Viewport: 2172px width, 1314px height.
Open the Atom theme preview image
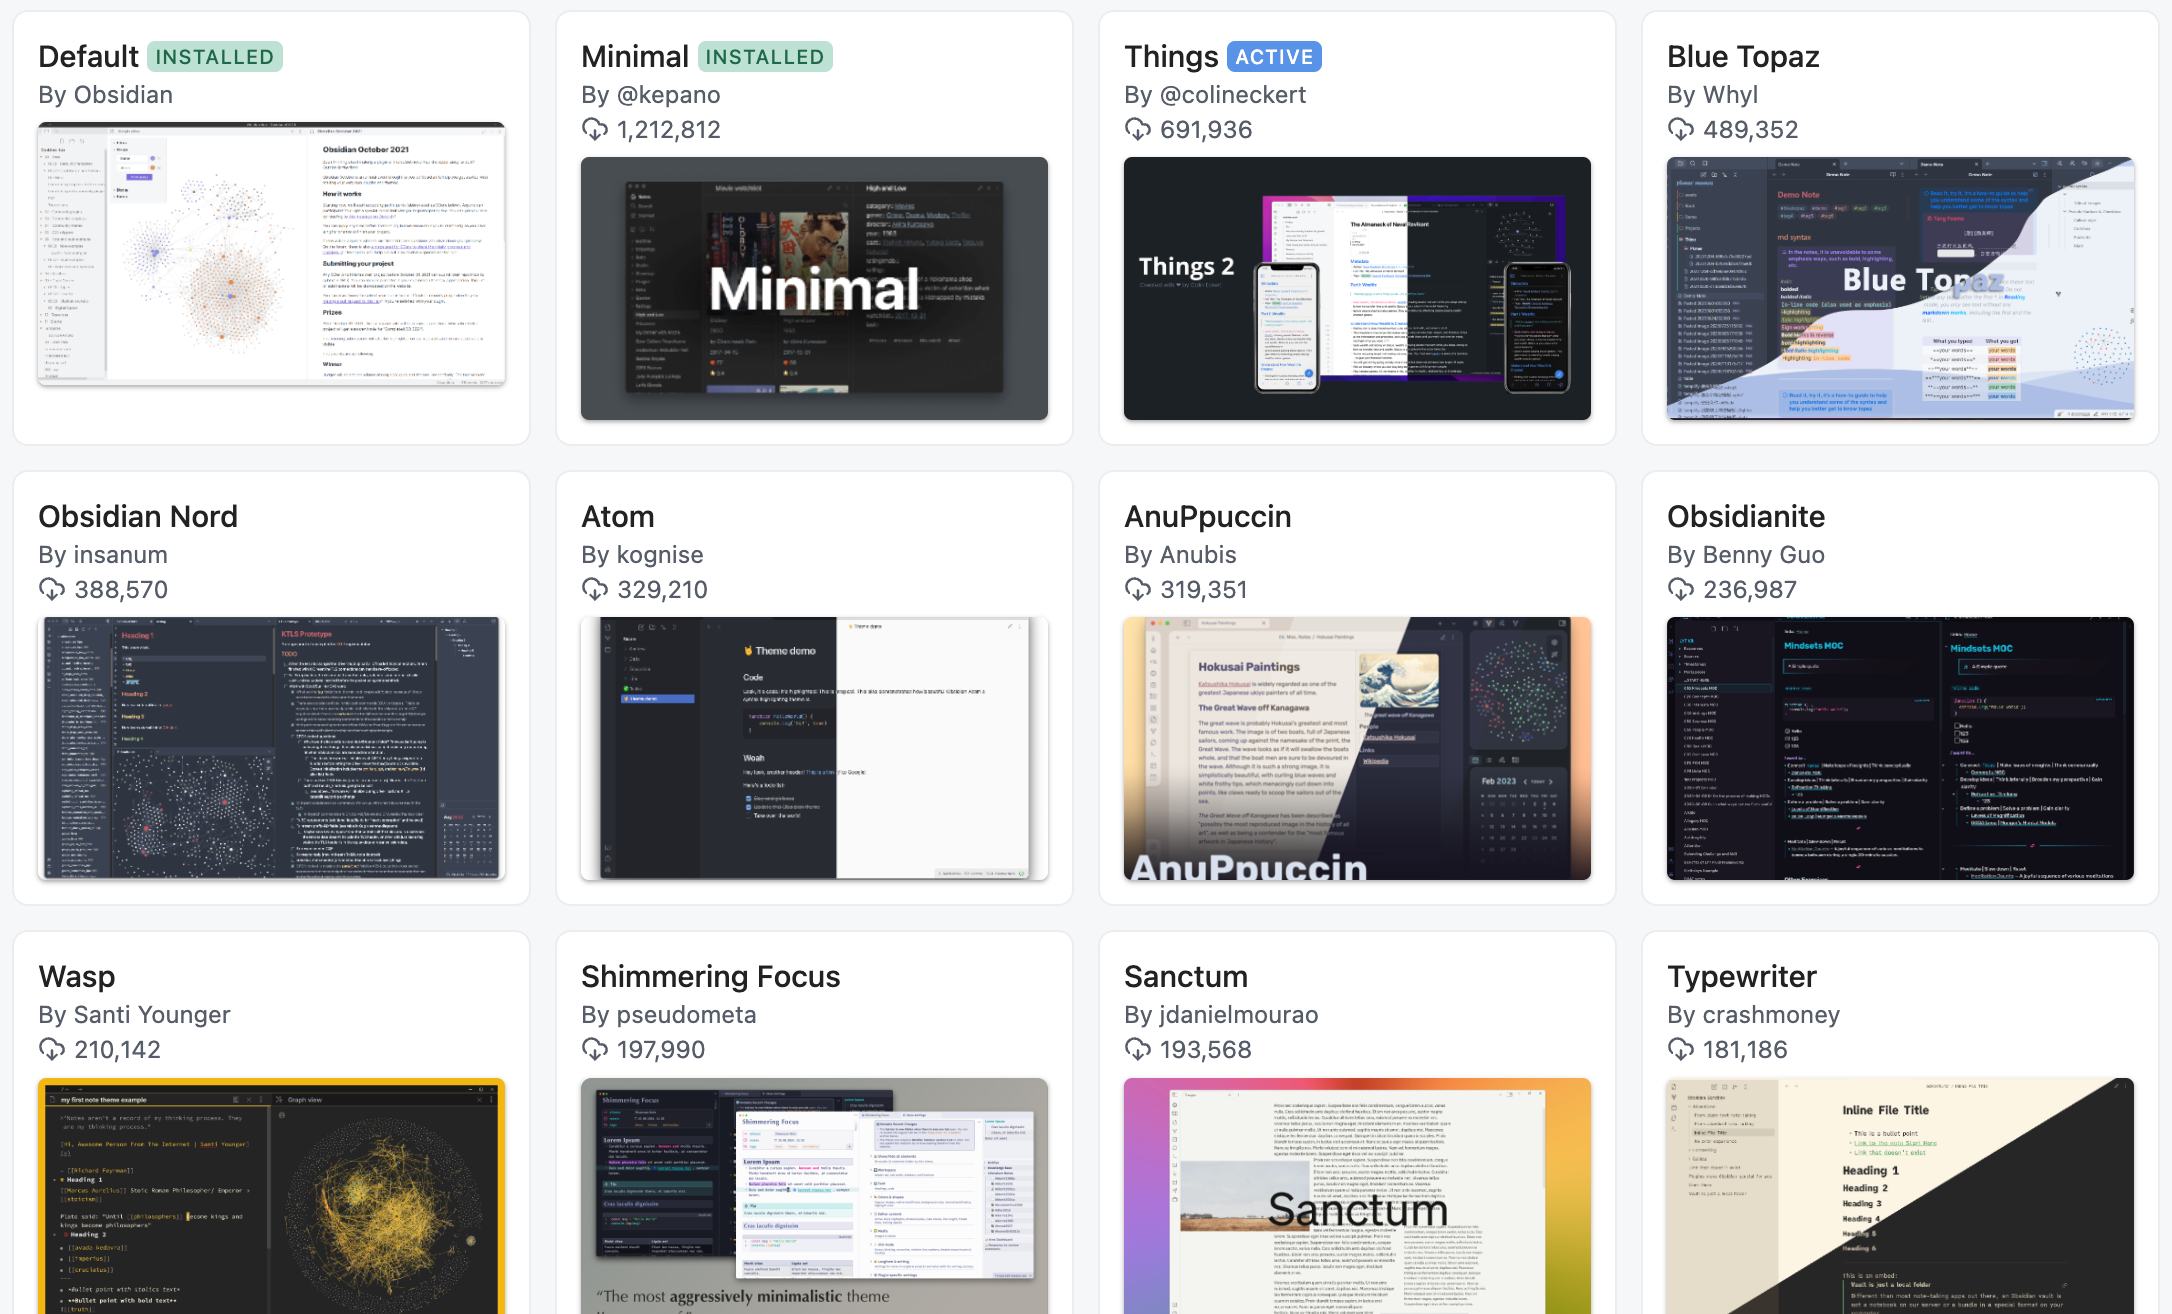(814, 748)
